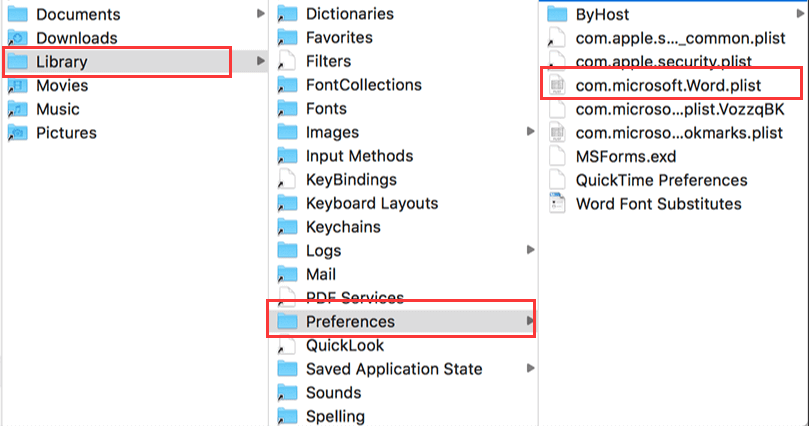Click the Sounds folder icon

(x=287, y=392)
